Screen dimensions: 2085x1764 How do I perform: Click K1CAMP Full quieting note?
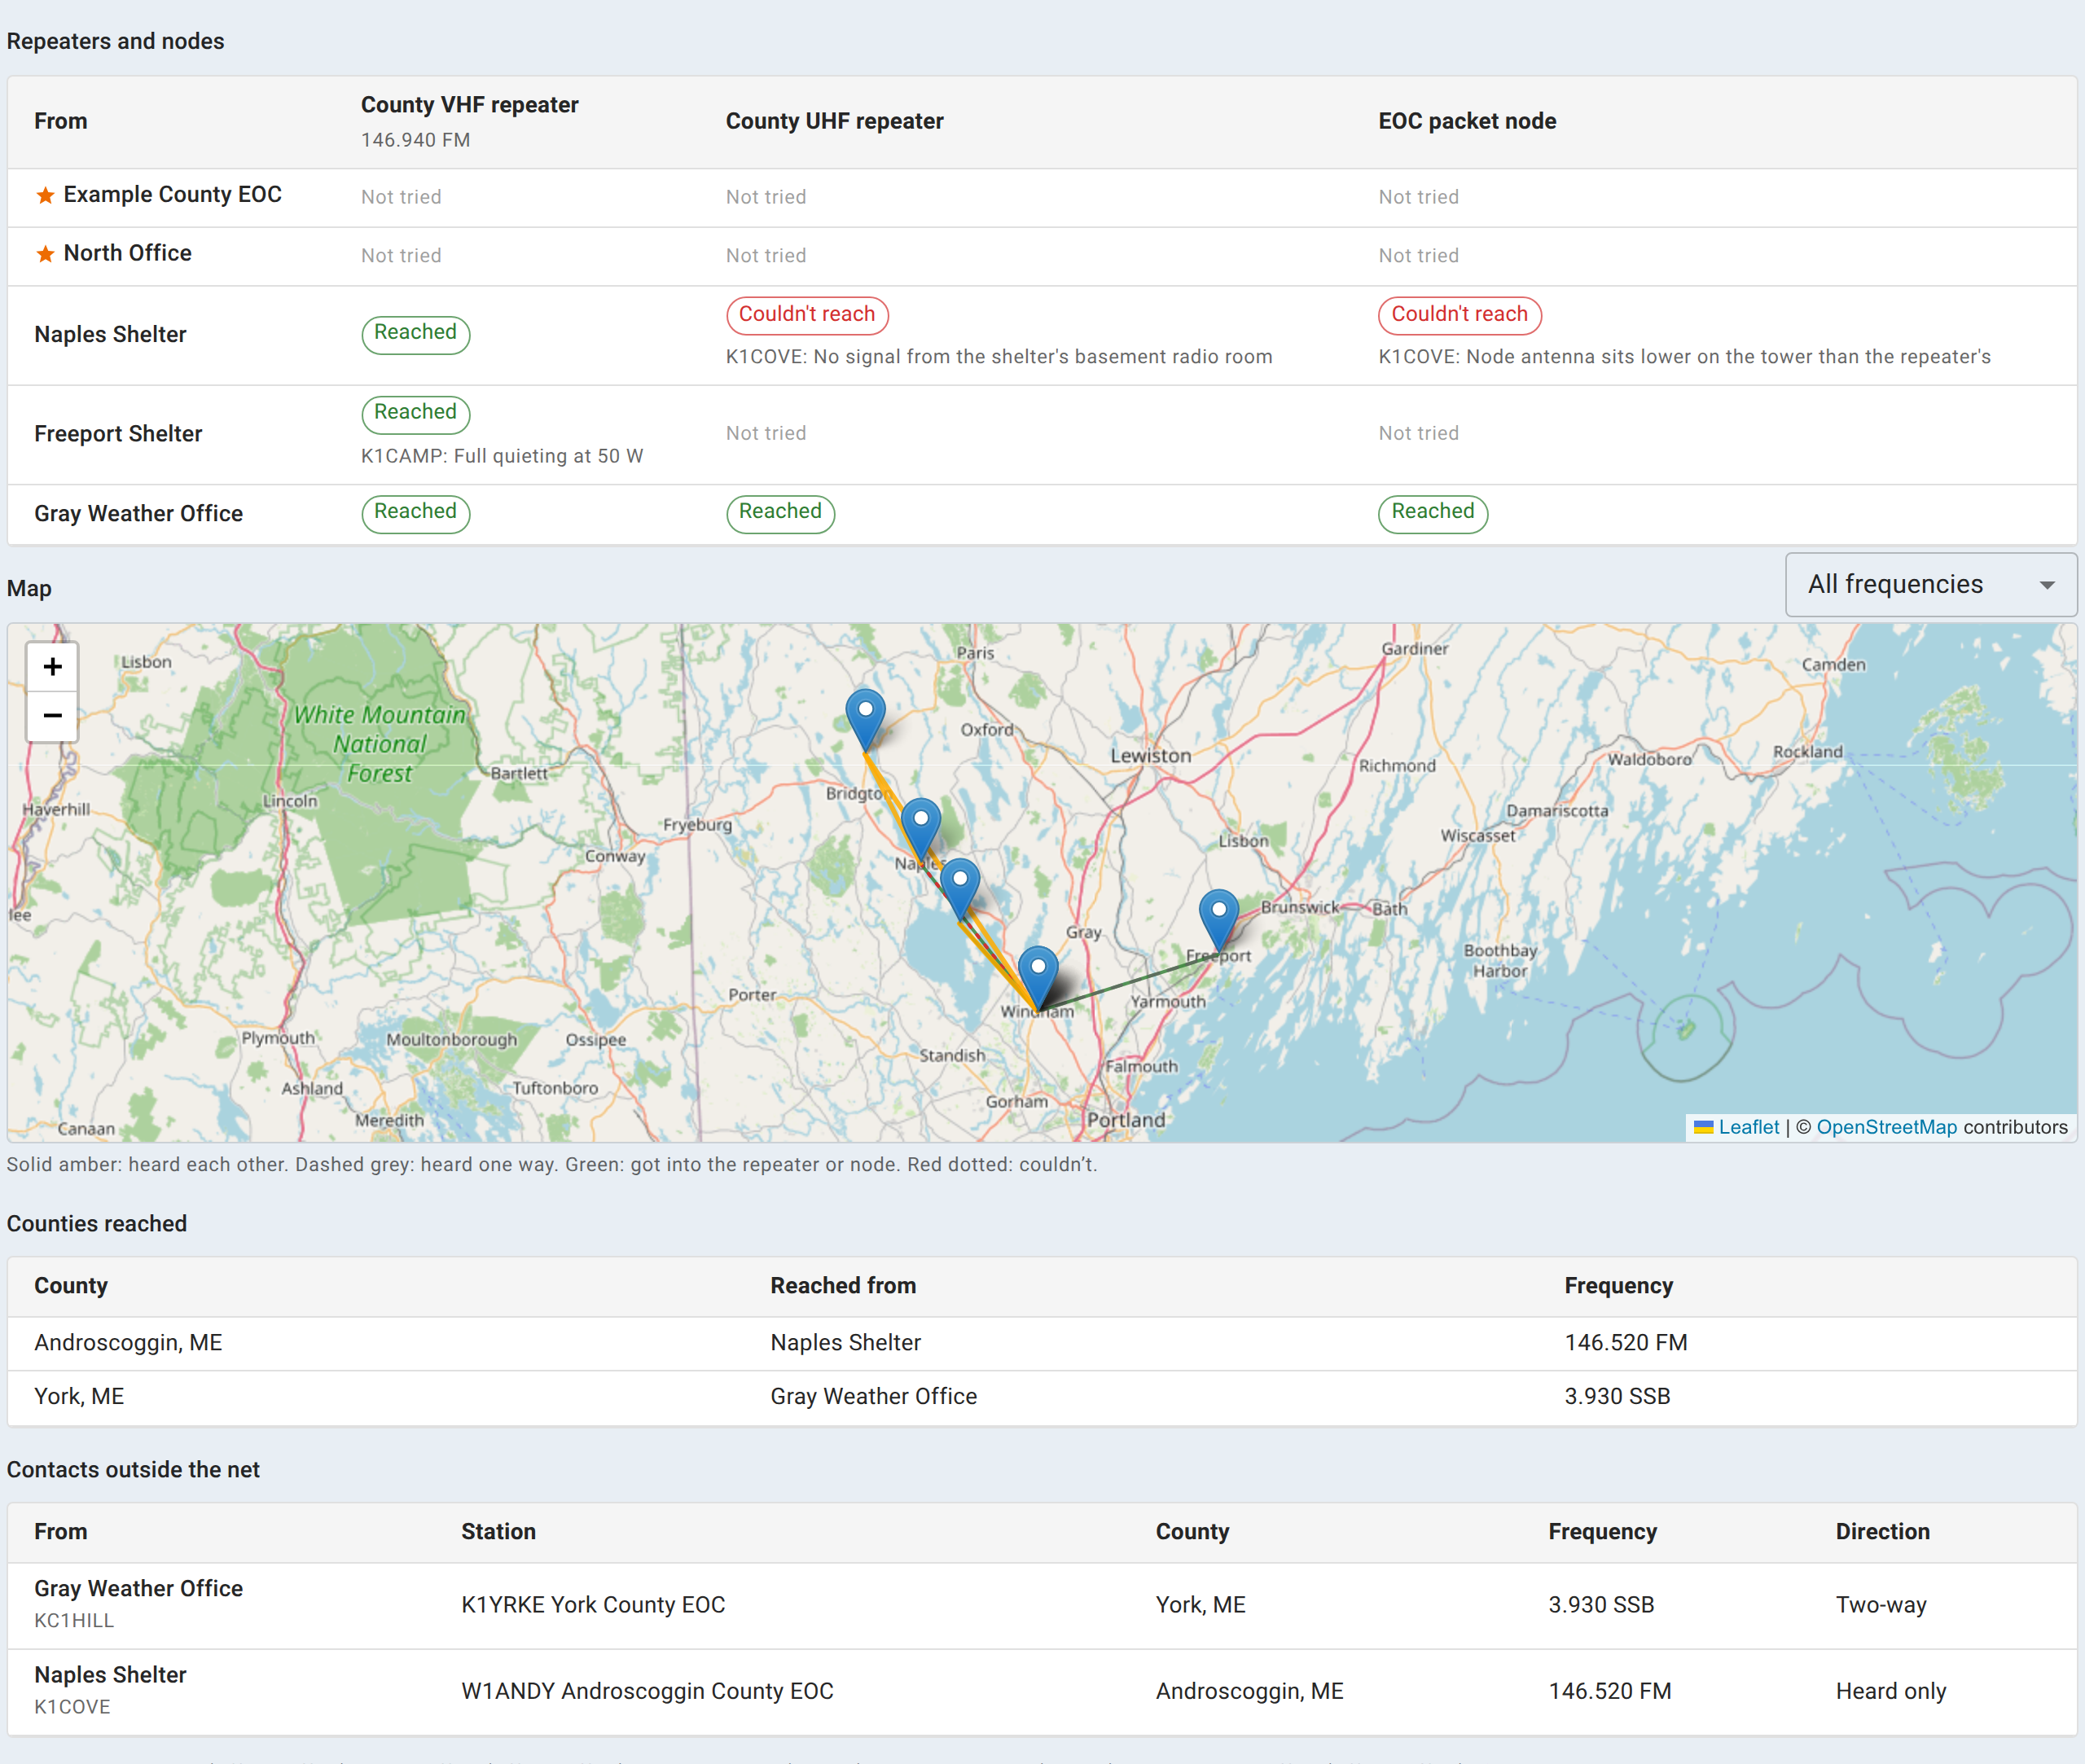pyautogui.click(x=502, y=456)
